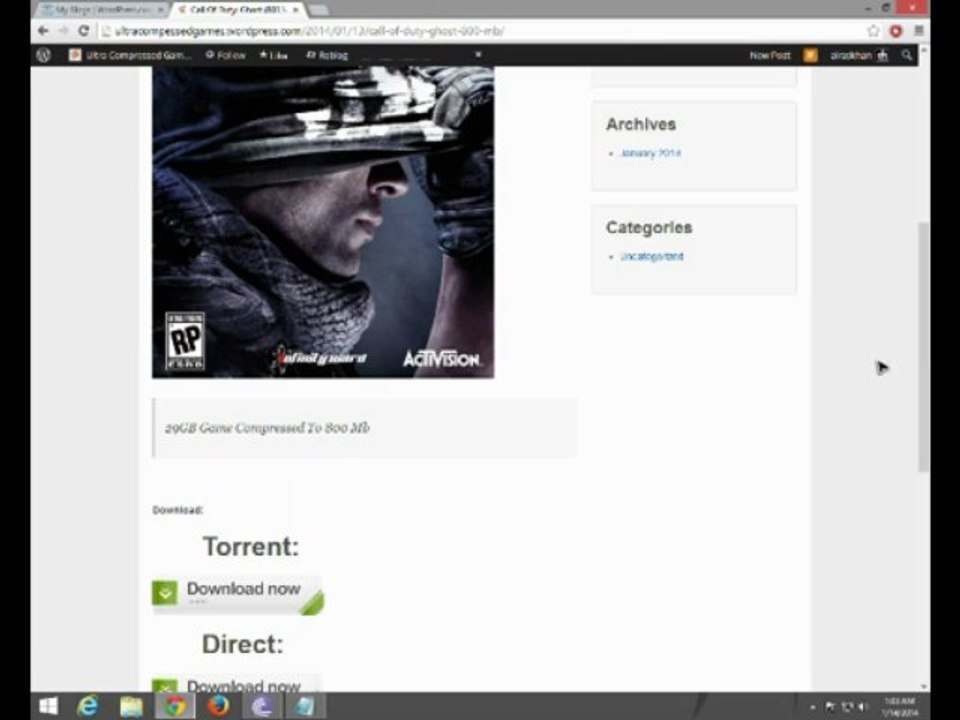Click the small Download: label
Viewport: 960px width, 720px height.
tap(178, 510)
